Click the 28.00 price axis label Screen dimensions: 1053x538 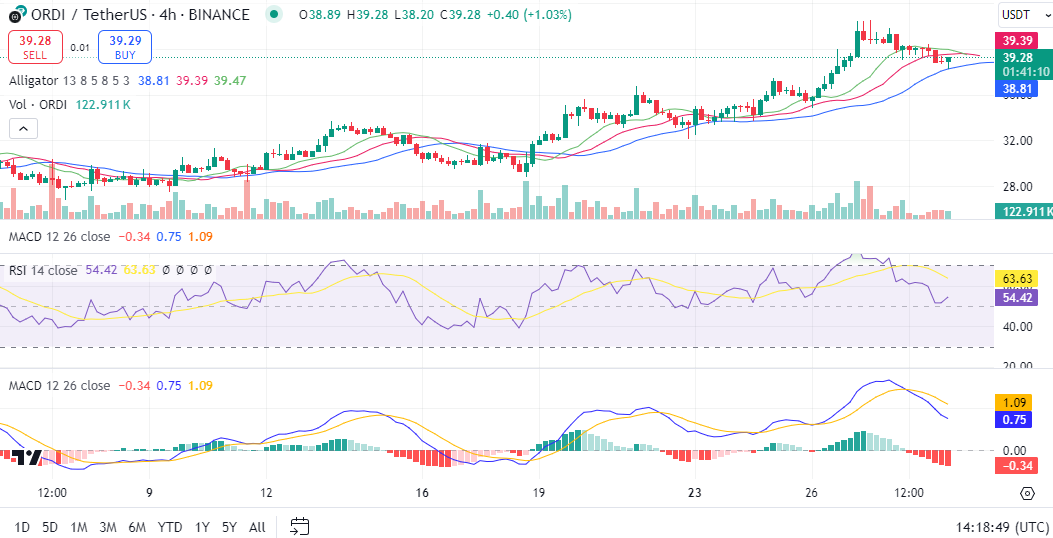(x=1016, y=187)
